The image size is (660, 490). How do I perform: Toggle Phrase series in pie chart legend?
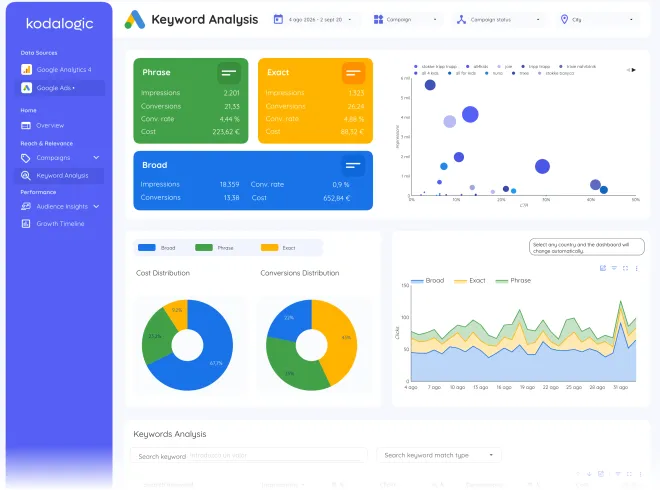[x=214, y=248]
